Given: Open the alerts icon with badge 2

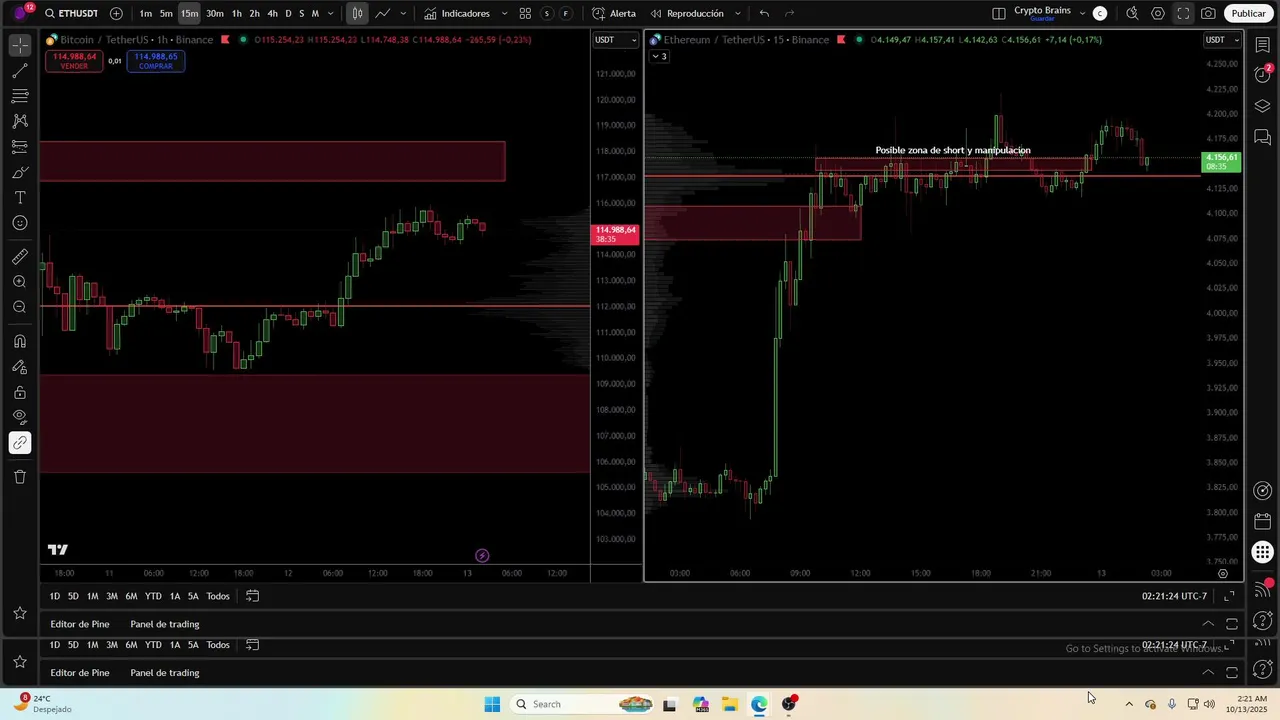Looking at the screenshot, I should pyautogui.click(x=1263, y=75).
